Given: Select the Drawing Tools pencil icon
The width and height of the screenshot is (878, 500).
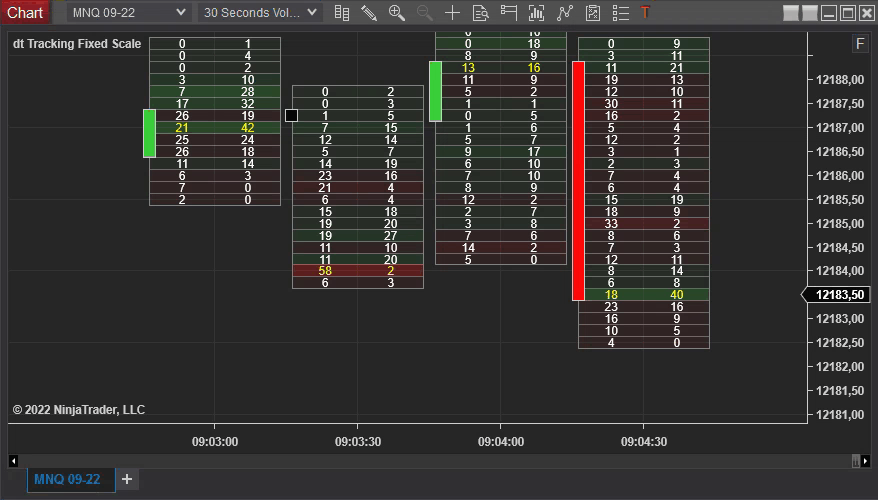Looking at the screenshot, I should (x=369, y=12).
